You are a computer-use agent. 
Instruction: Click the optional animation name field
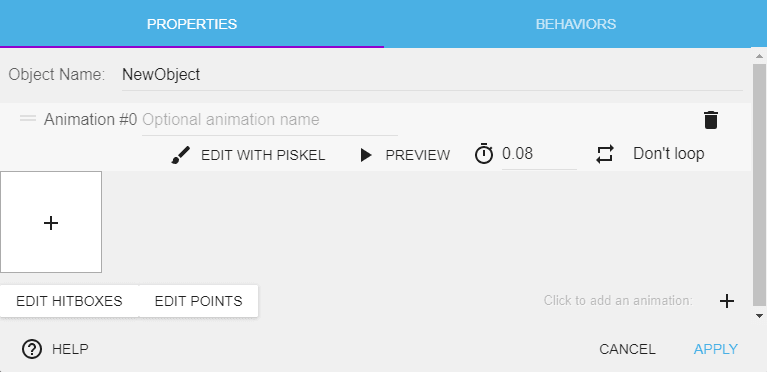(x=270, y=120)
